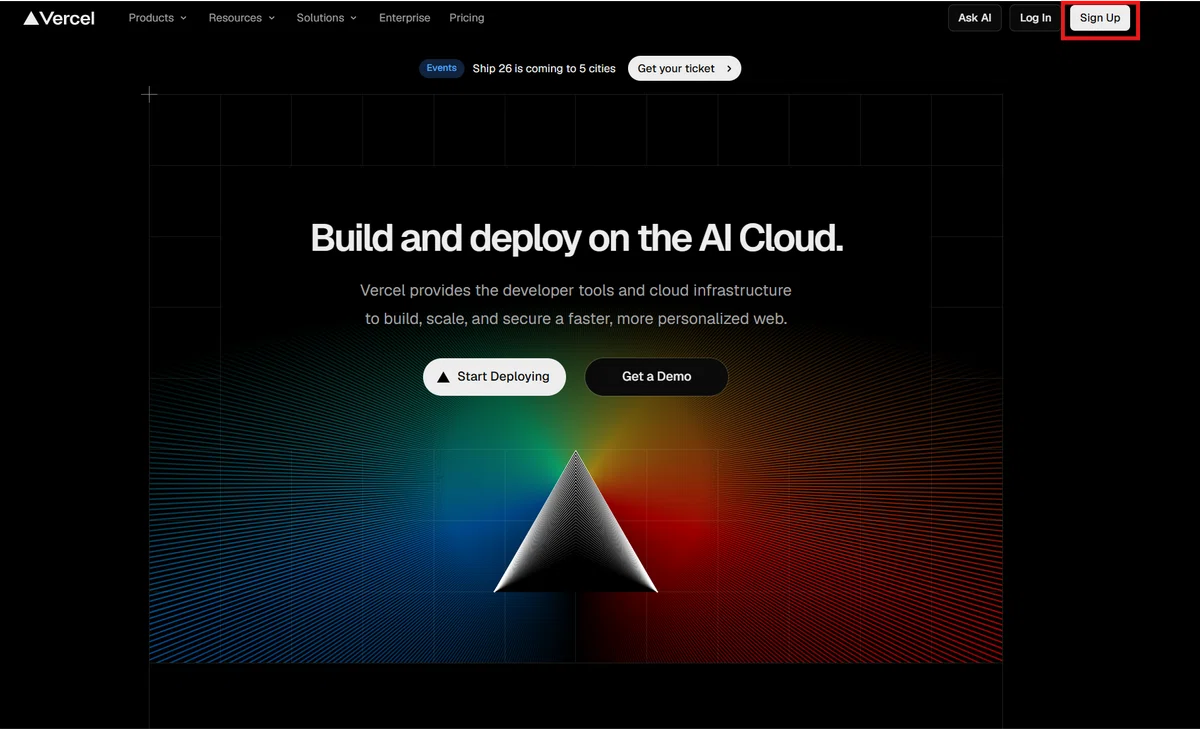Open the Ship 26 announcement text

coord(544,69)
